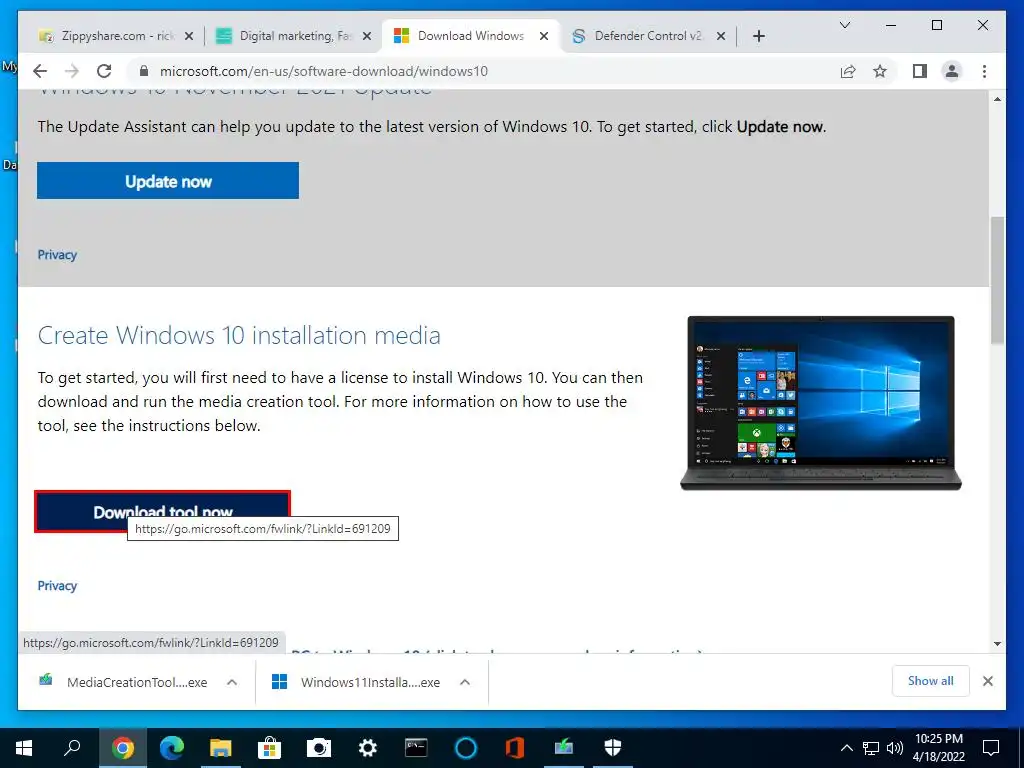Click the scrollbar up arrow

point(997,99)
